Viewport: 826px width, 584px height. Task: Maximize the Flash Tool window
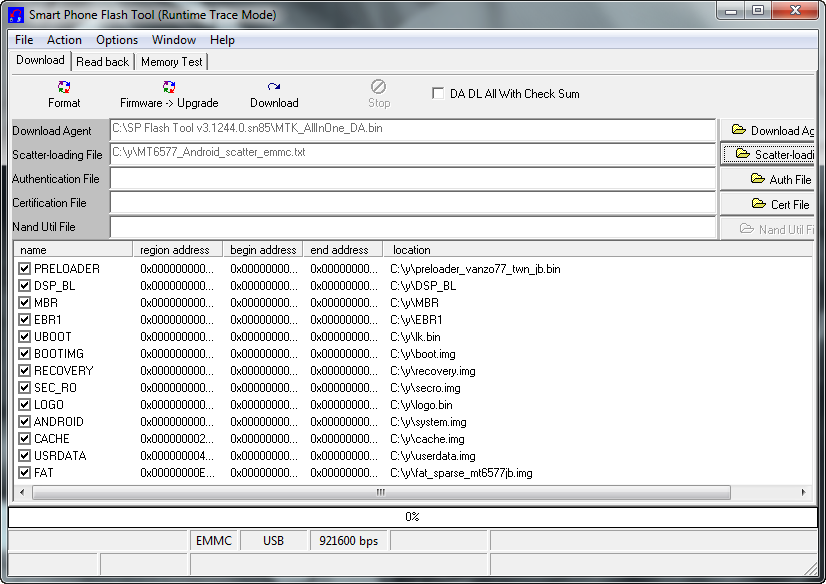pos(758,10)
